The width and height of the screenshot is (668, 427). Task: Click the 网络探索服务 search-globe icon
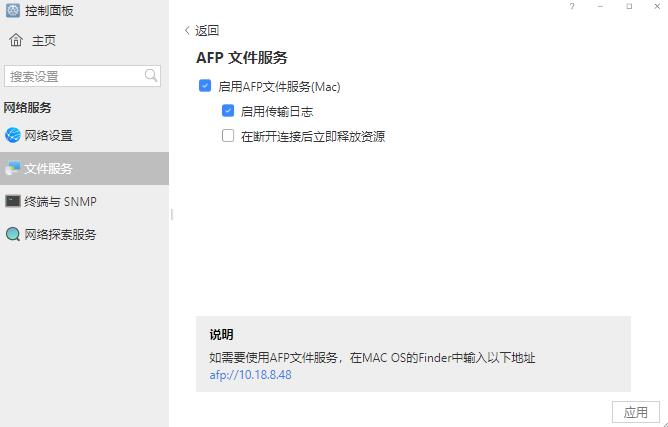[x=13, y=235]
